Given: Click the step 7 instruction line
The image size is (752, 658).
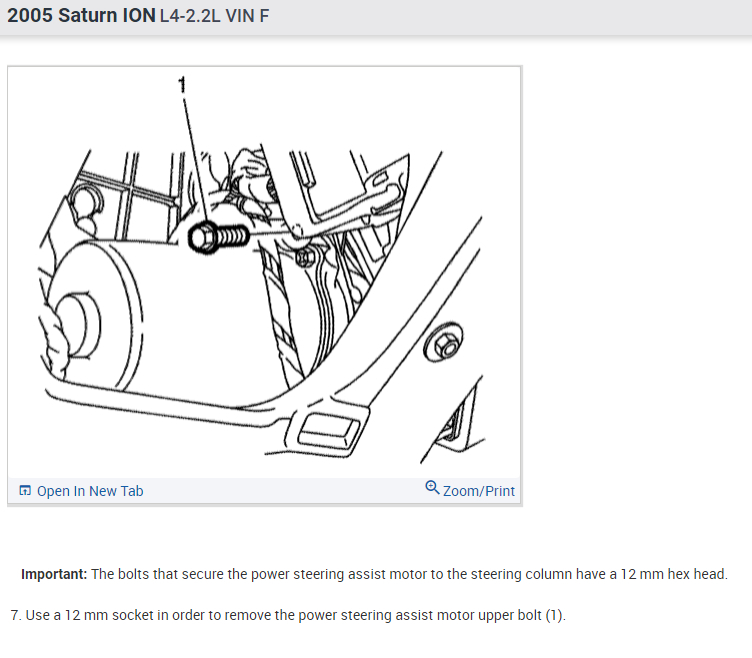Looking at the screenshot, I should coord(288,615).
